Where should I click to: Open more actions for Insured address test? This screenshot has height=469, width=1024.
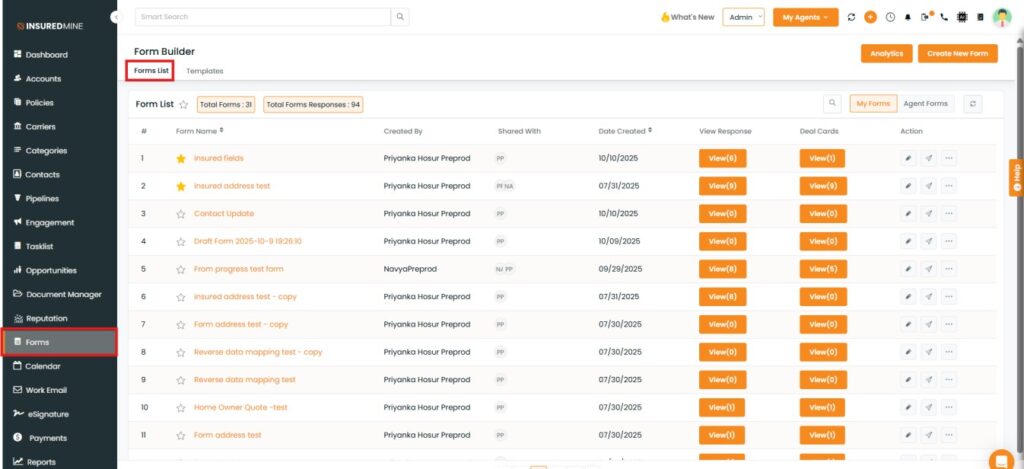click(x=948, y=186)
